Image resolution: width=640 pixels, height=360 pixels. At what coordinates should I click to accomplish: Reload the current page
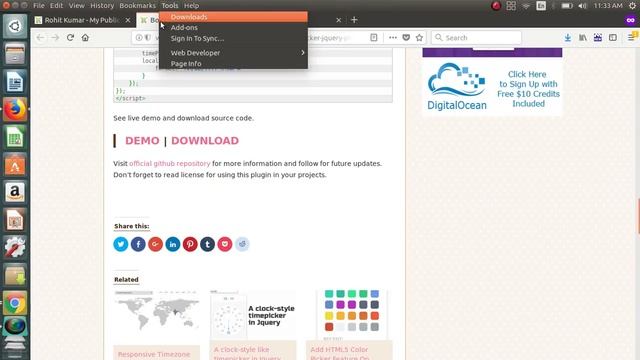click(70, 38)
